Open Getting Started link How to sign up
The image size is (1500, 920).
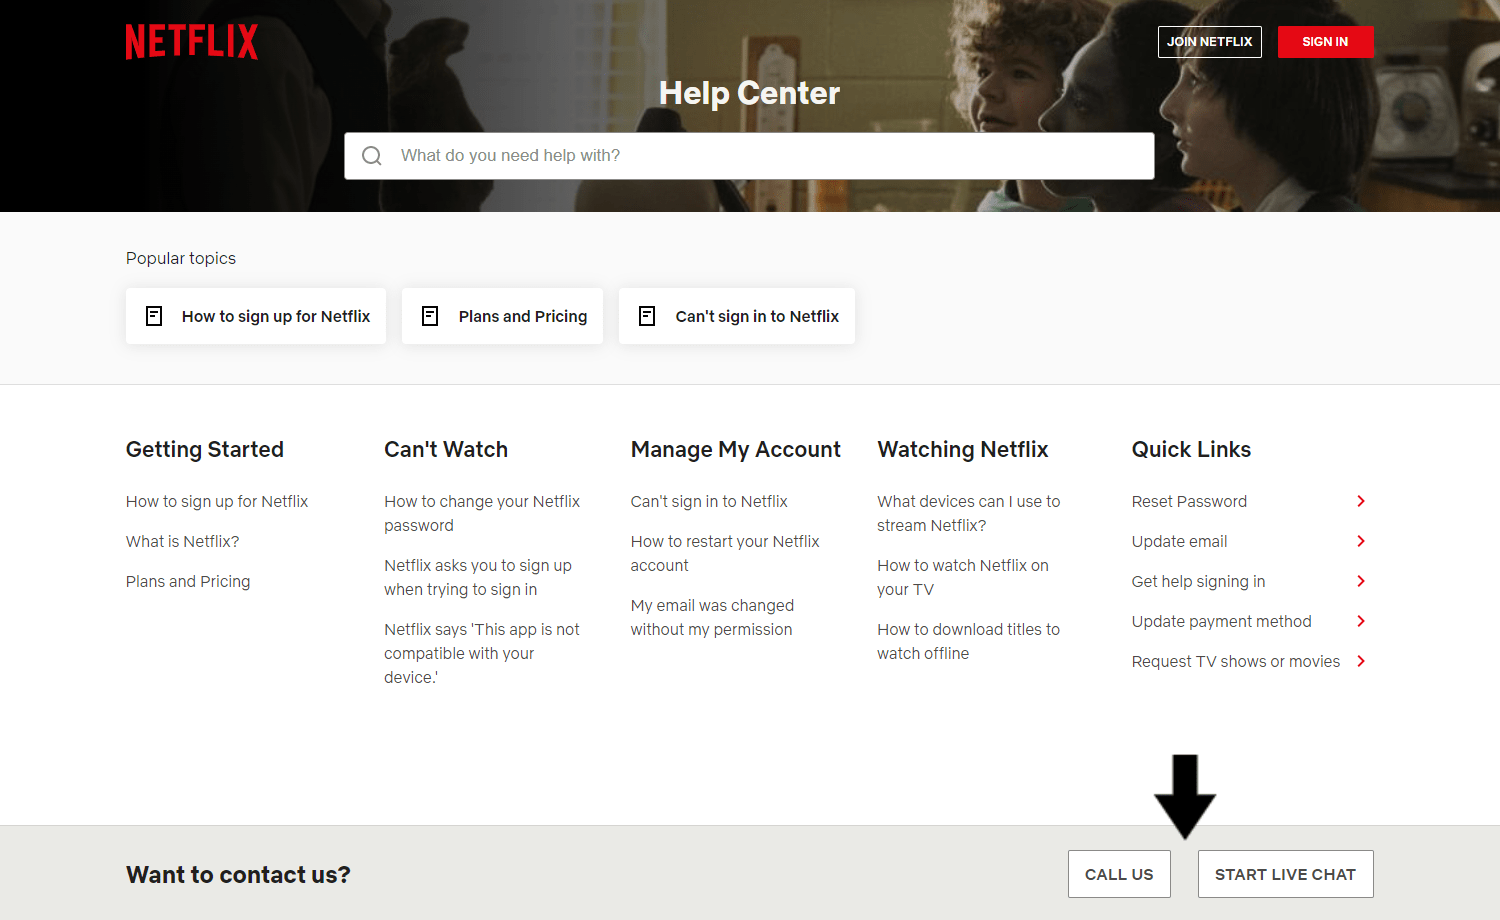(217, 501)
